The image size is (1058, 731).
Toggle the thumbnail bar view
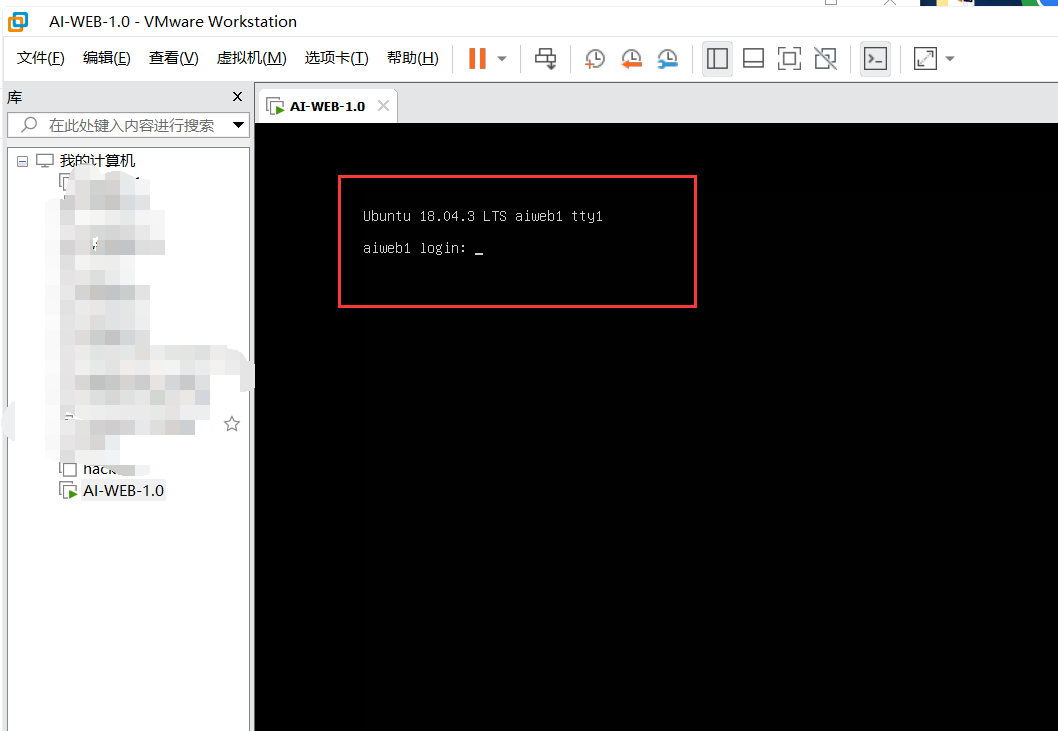[x=753, y=58]
